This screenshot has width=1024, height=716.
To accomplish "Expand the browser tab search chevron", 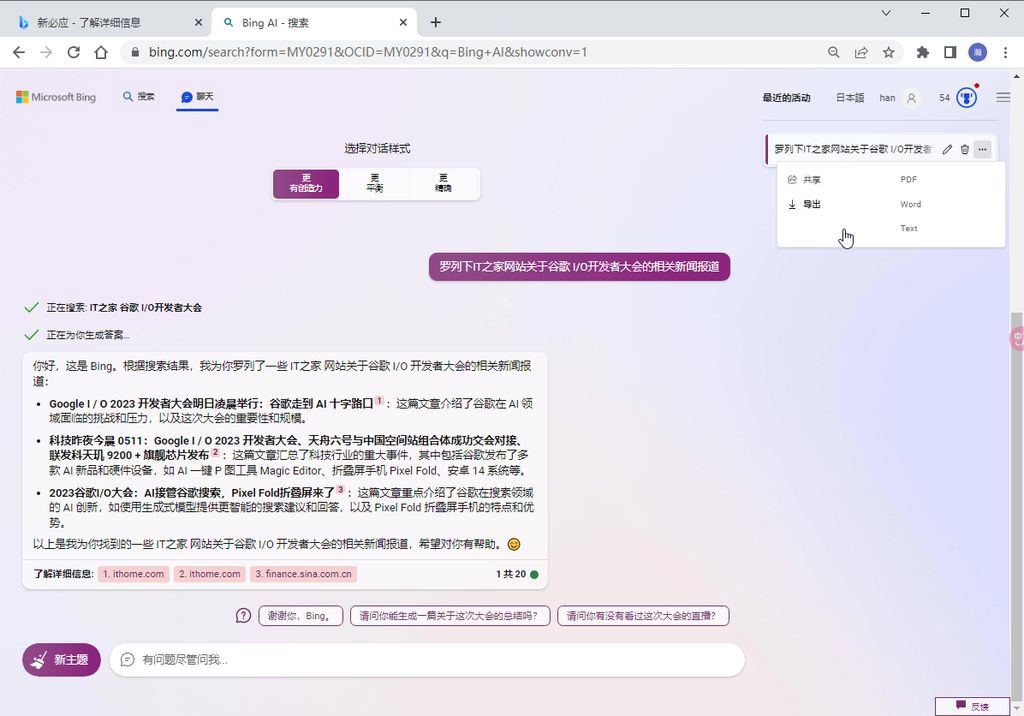I will tap(884, 13).
